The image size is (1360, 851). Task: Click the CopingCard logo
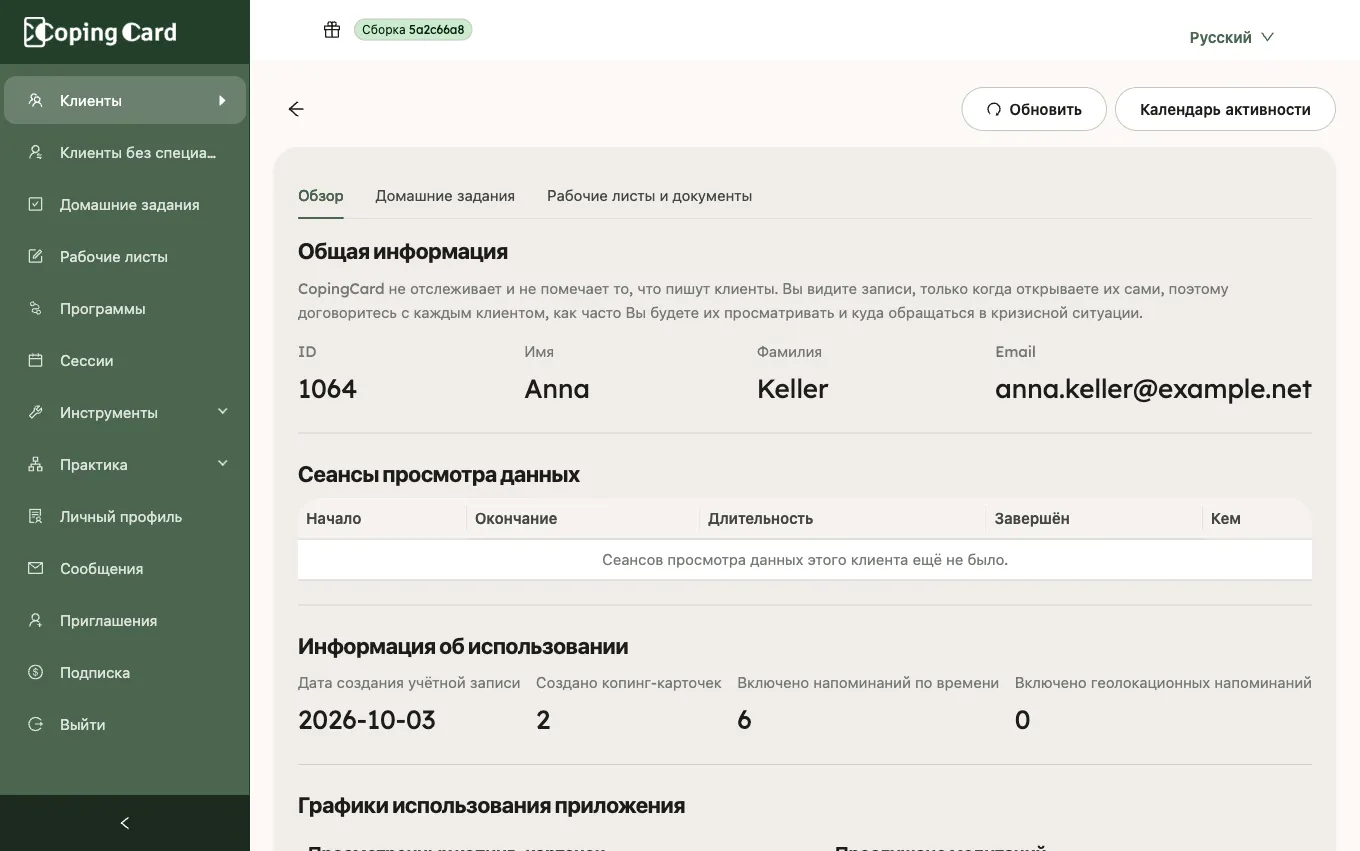(x=100, y=32)
